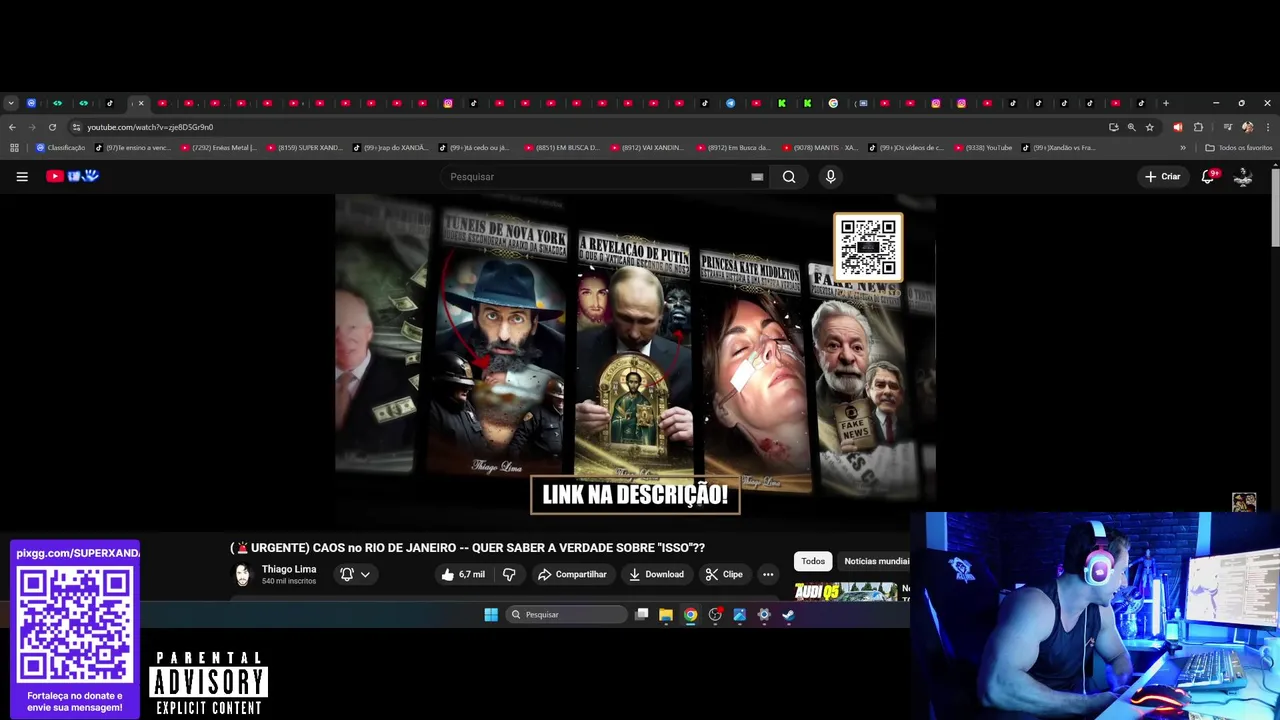Expand the bookmarks overflow chevron

[1183, 148]
